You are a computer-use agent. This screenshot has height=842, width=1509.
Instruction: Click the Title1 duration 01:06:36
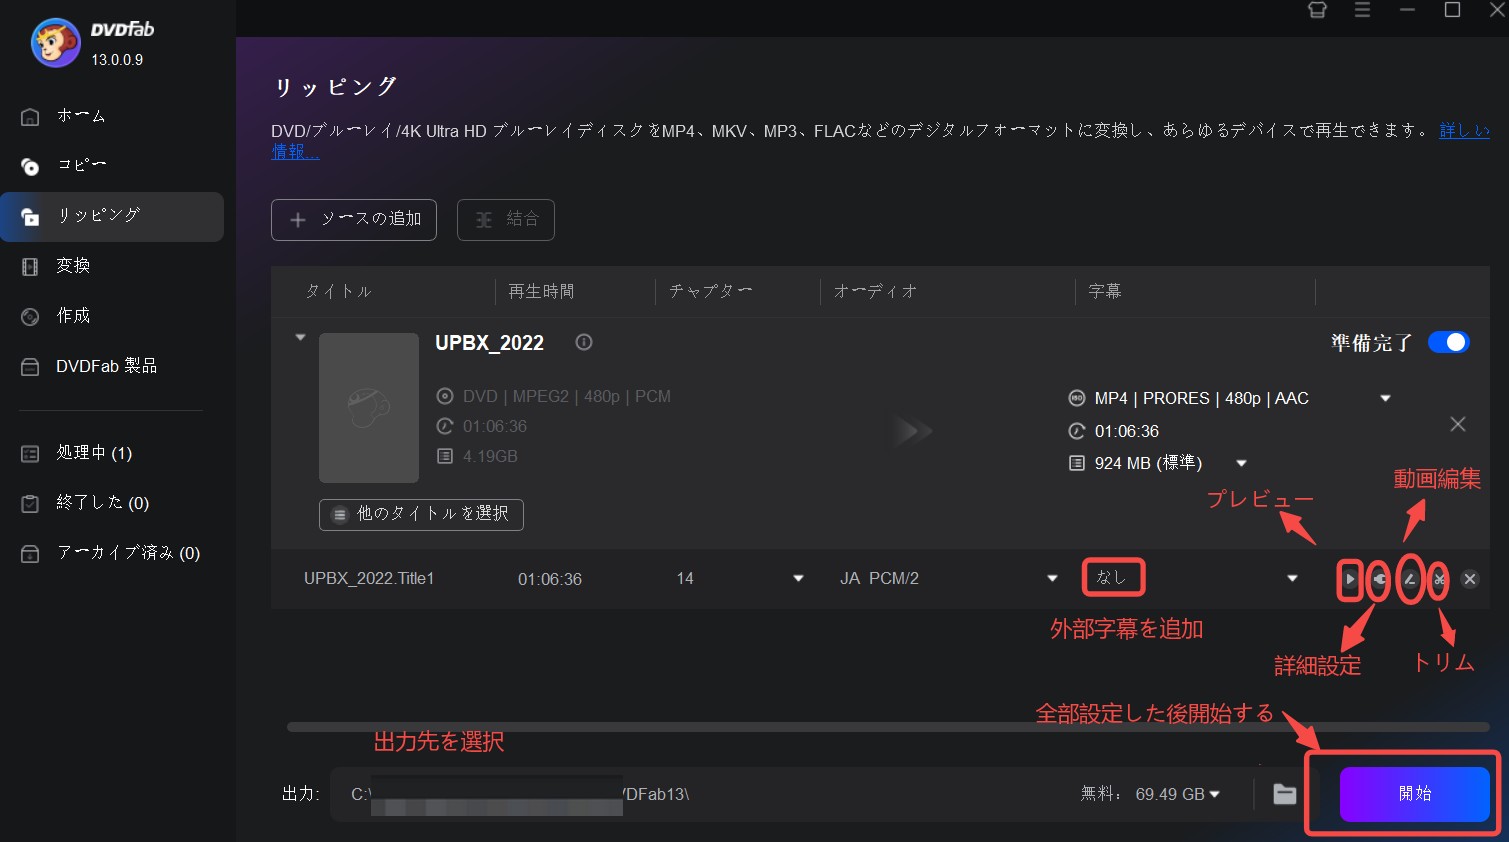(x=550, y=580)
